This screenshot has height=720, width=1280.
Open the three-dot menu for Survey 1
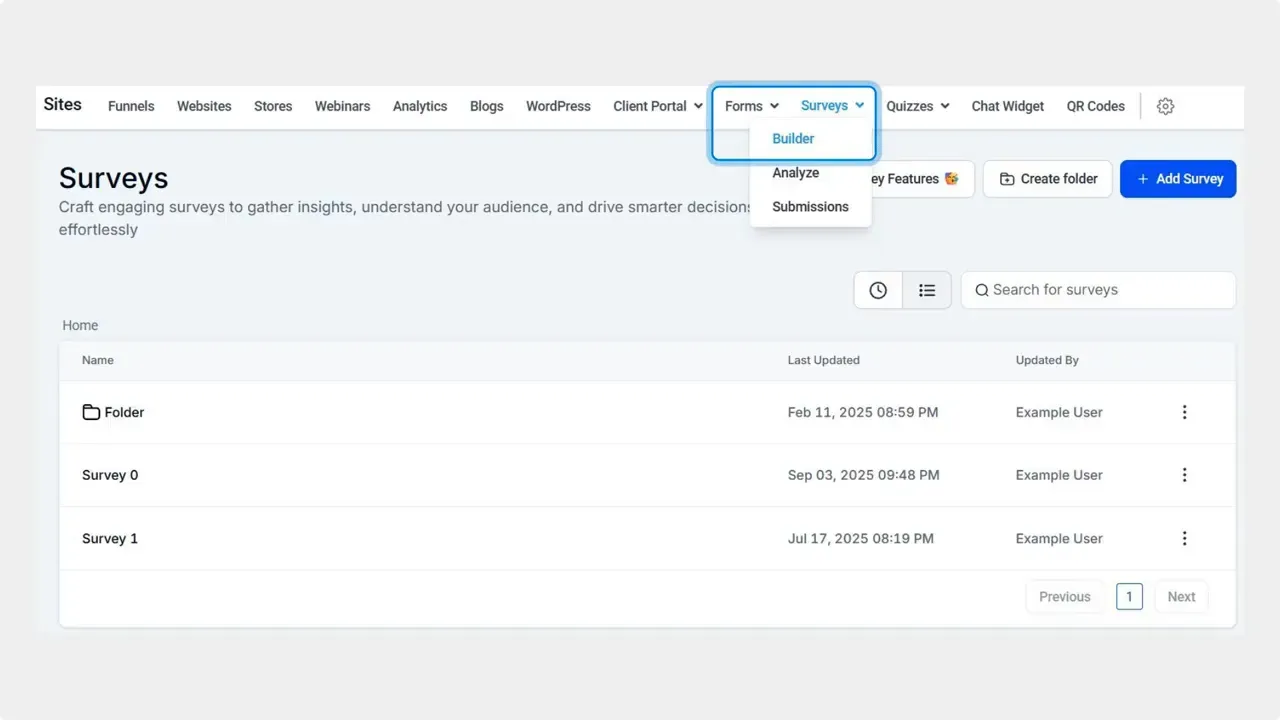click(x=1184, y=538)
